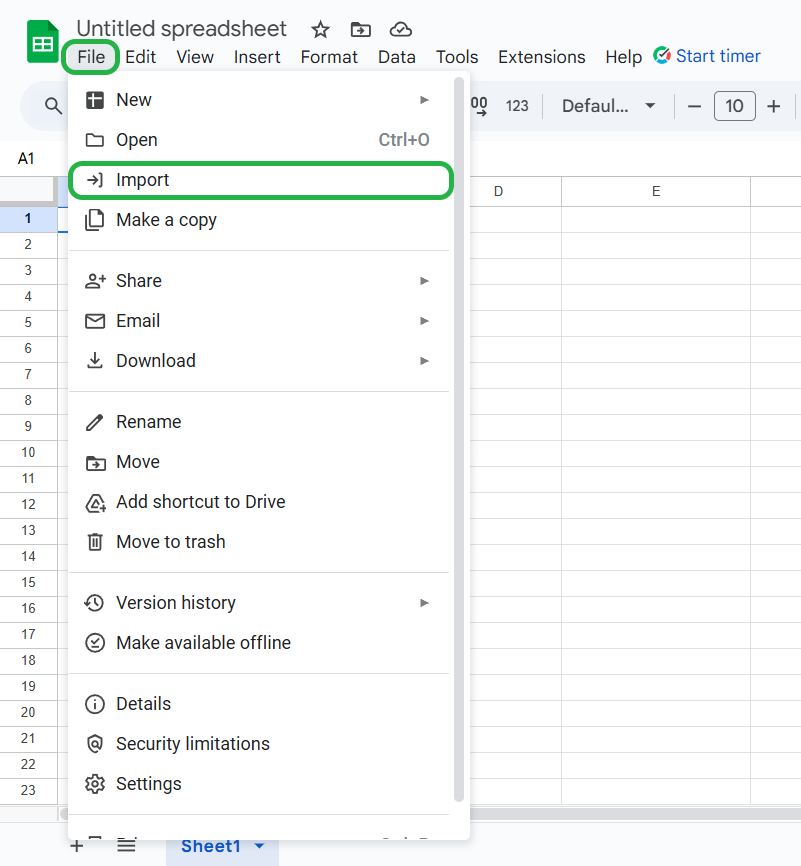Click the Security limitations shield icon

pyautogui.click(x=94, y=744)
